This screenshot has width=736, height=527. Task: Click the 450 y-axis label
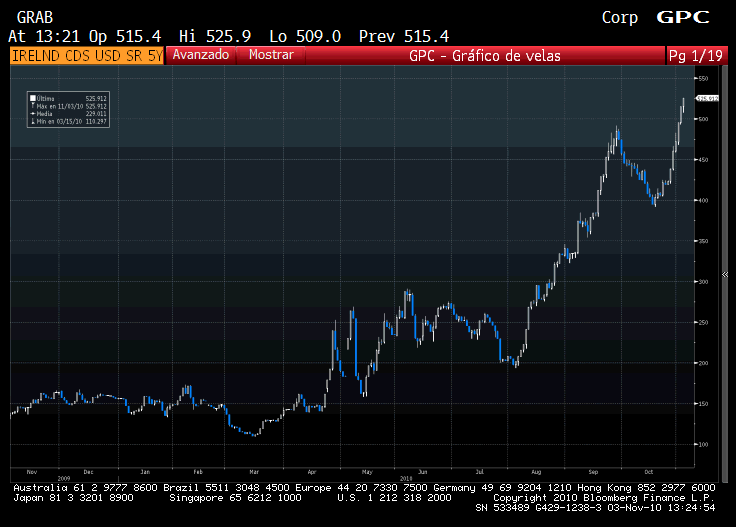(703, 160)
